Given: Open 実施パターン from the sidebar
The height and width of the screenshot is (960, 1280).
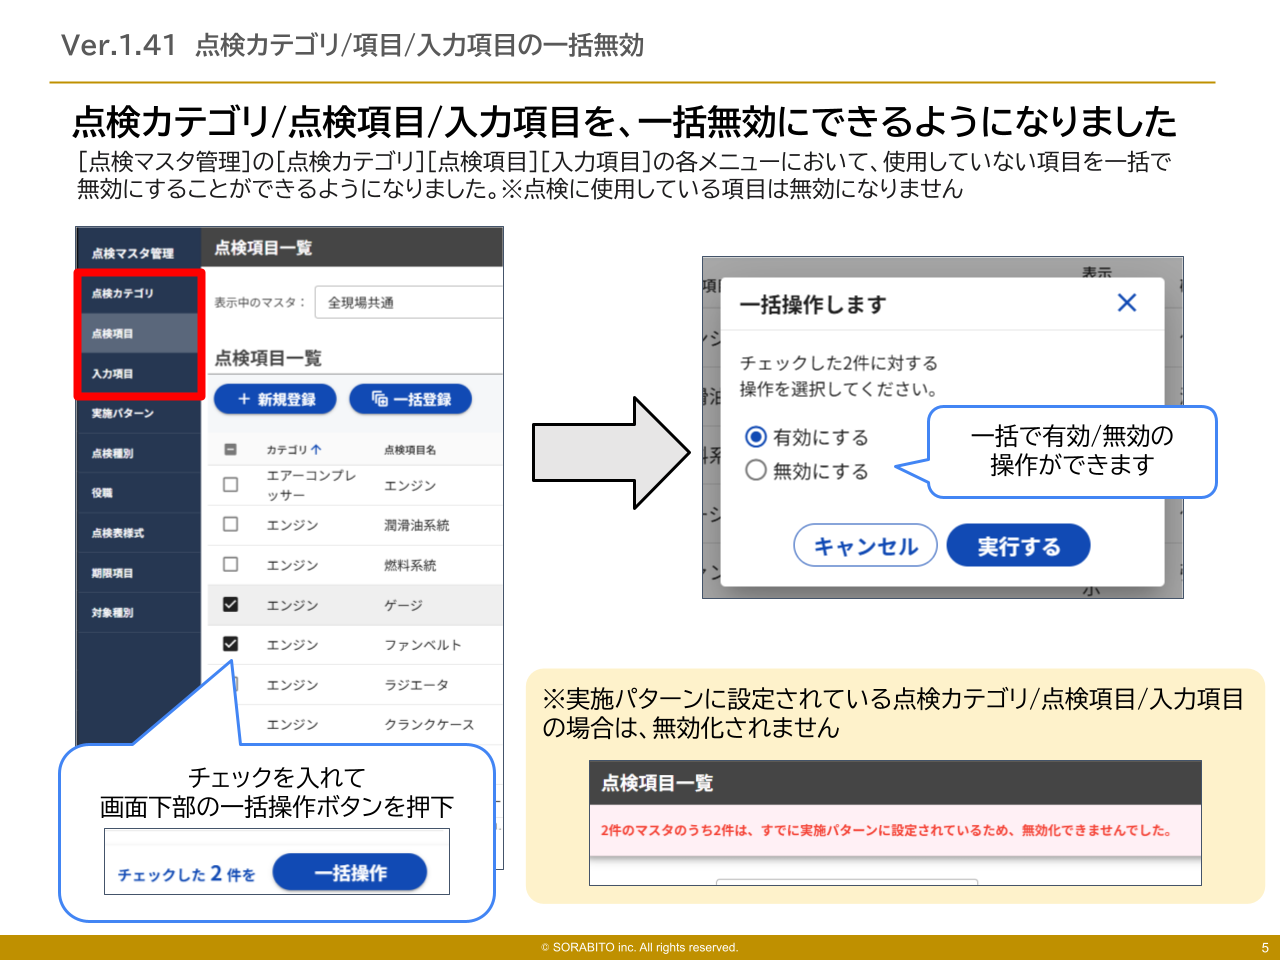Looking at the screenshot, I should pyautogui.click(x=123, y=413).
